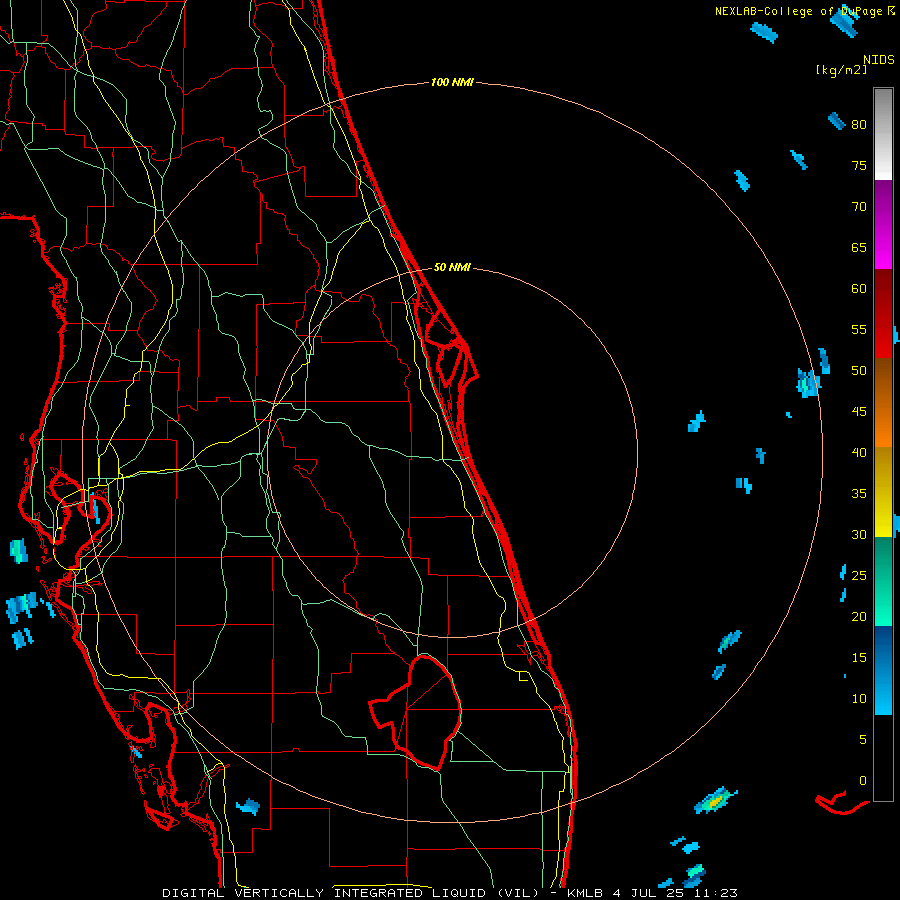Select the black bottom segment of the color scale
This screenshot has height=900, width=900.
click(x=883, y=758)
